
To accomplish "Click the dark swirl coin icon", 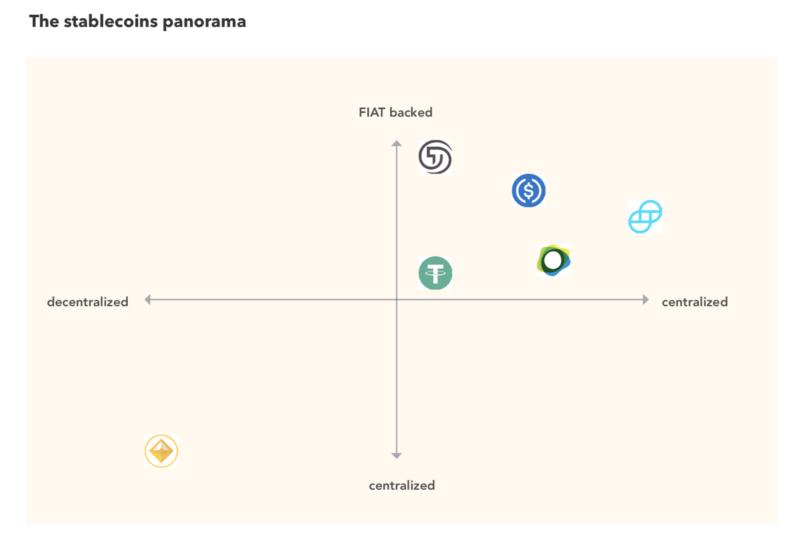I will (435, 157).
